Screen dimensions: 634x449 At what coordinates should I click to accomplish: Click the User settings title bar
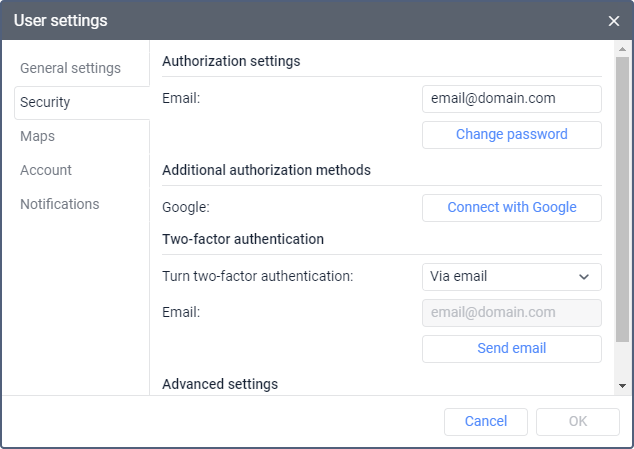(300, 21)
